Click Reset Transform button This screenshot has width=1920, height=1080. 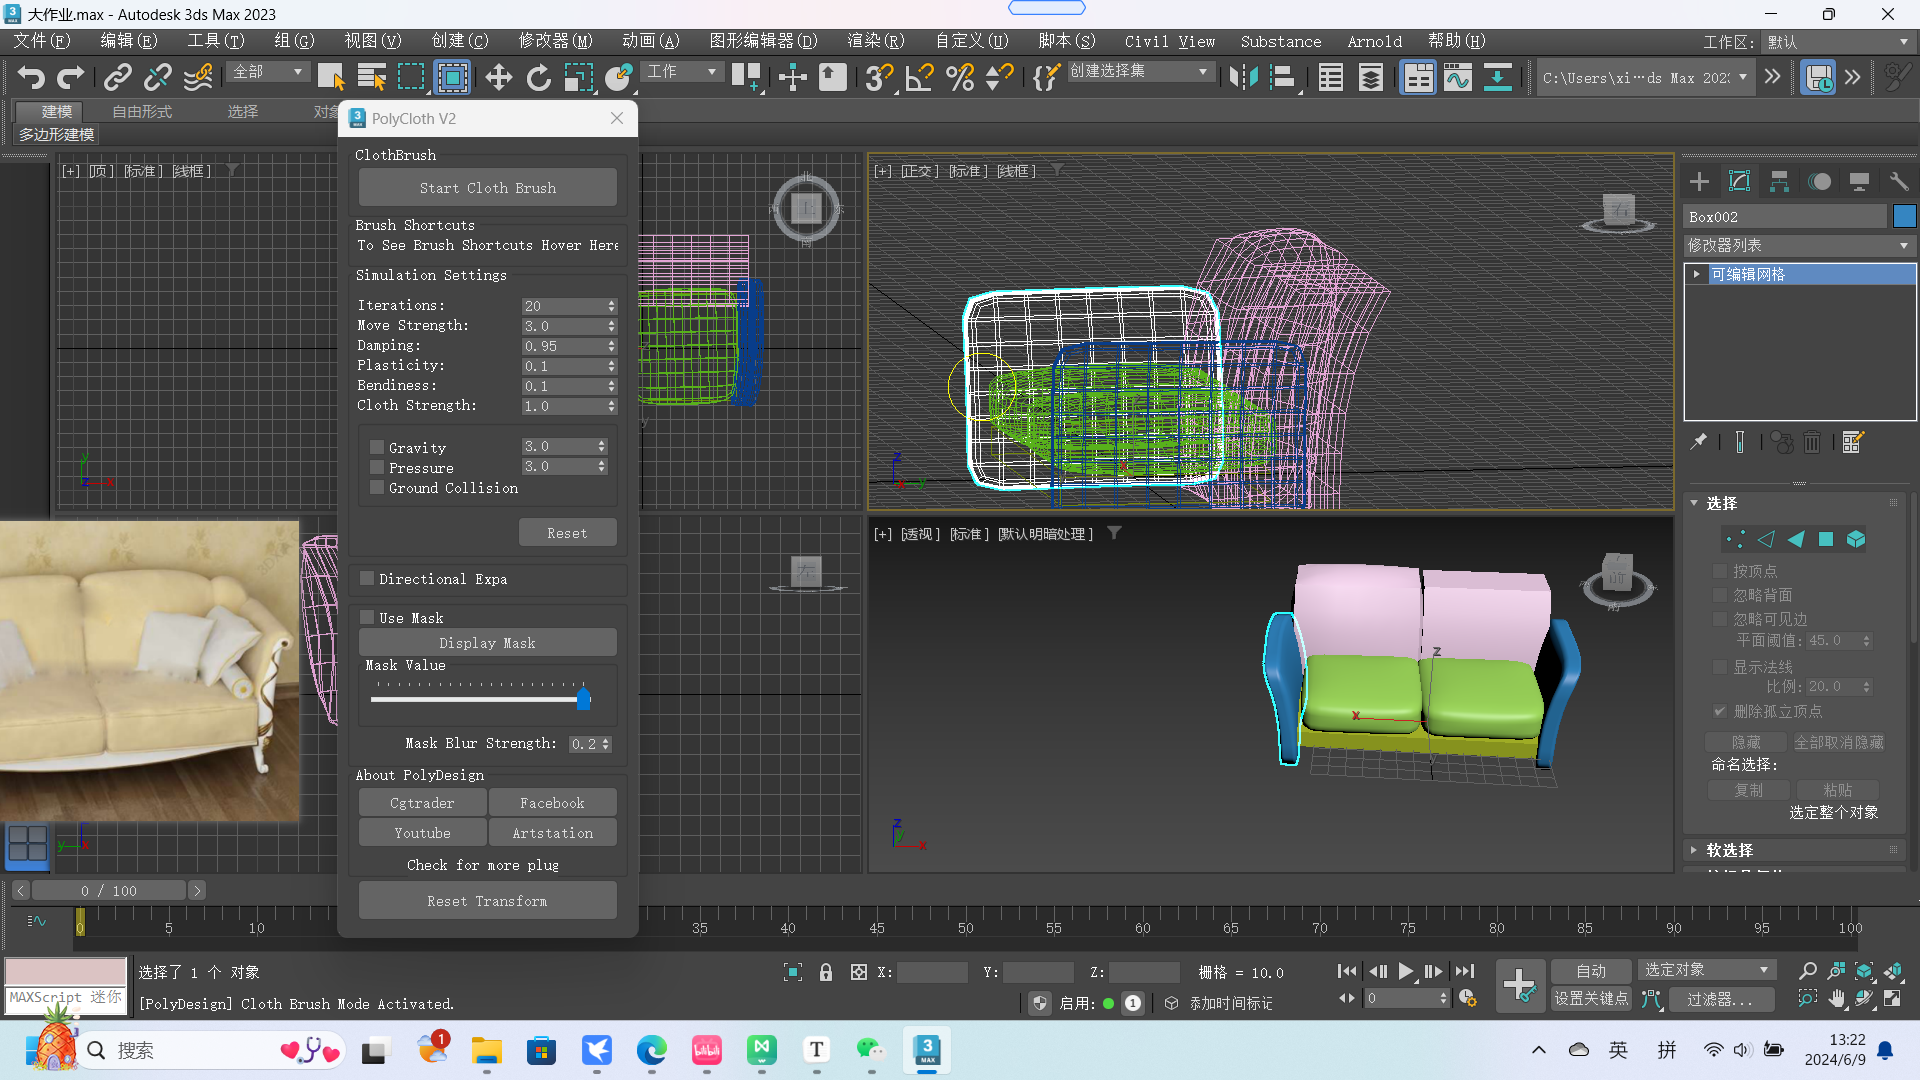click(x=488, y=901)
